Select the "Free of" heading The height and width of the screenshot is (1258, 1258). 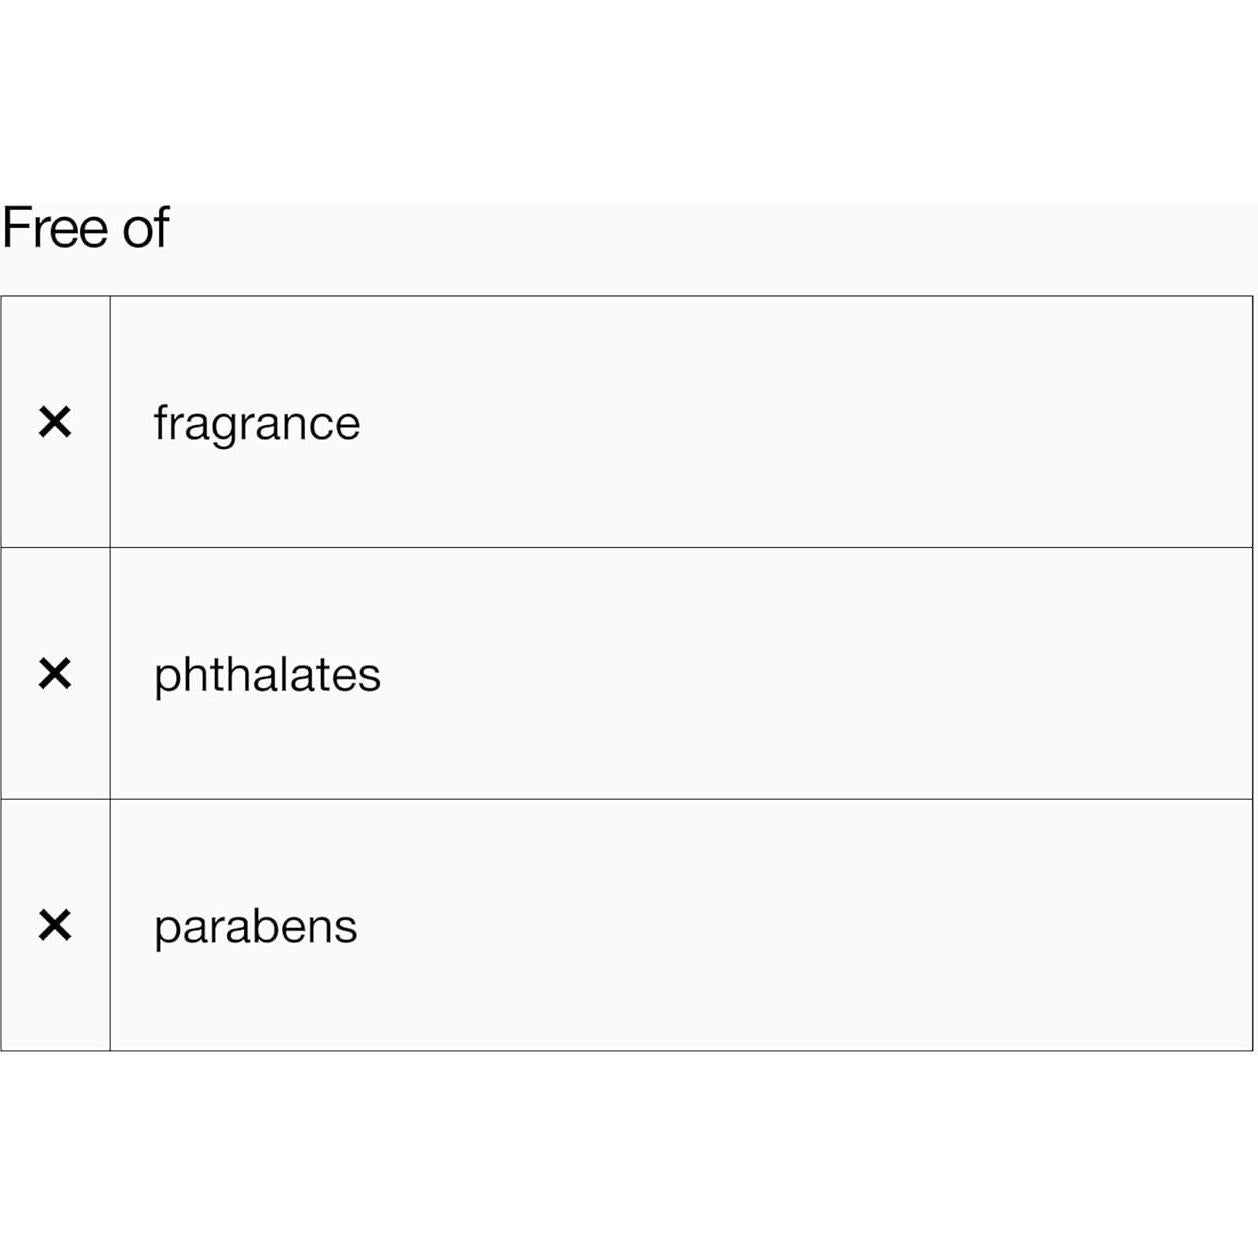pyautogui.click(x=86, y=228)
